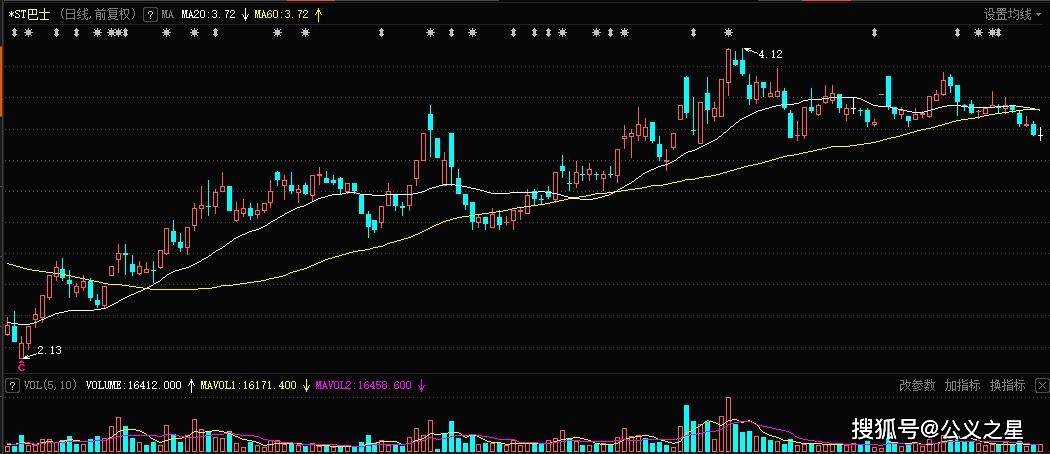Image resolution: width=1050 pixels, height=454 pixels.
Task: Click the dropdown arrow next to 设置均线
Action: click(x=1039, y=14)
